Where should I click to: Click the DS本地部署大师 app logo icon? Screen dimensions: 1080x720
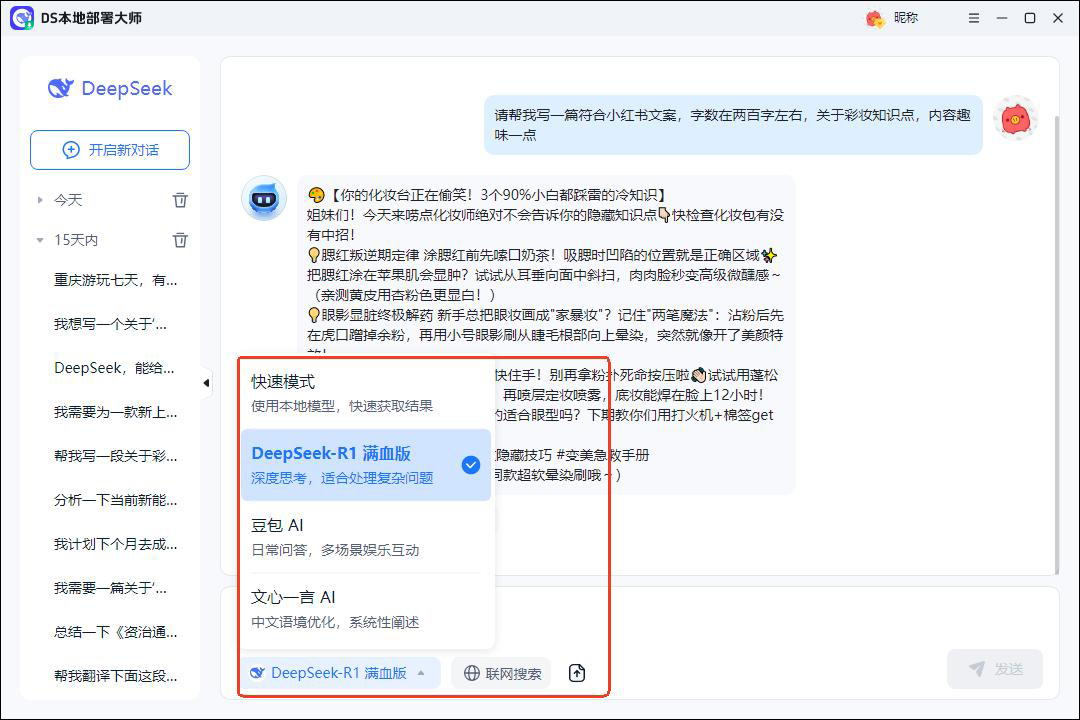(x=21, y=18)
